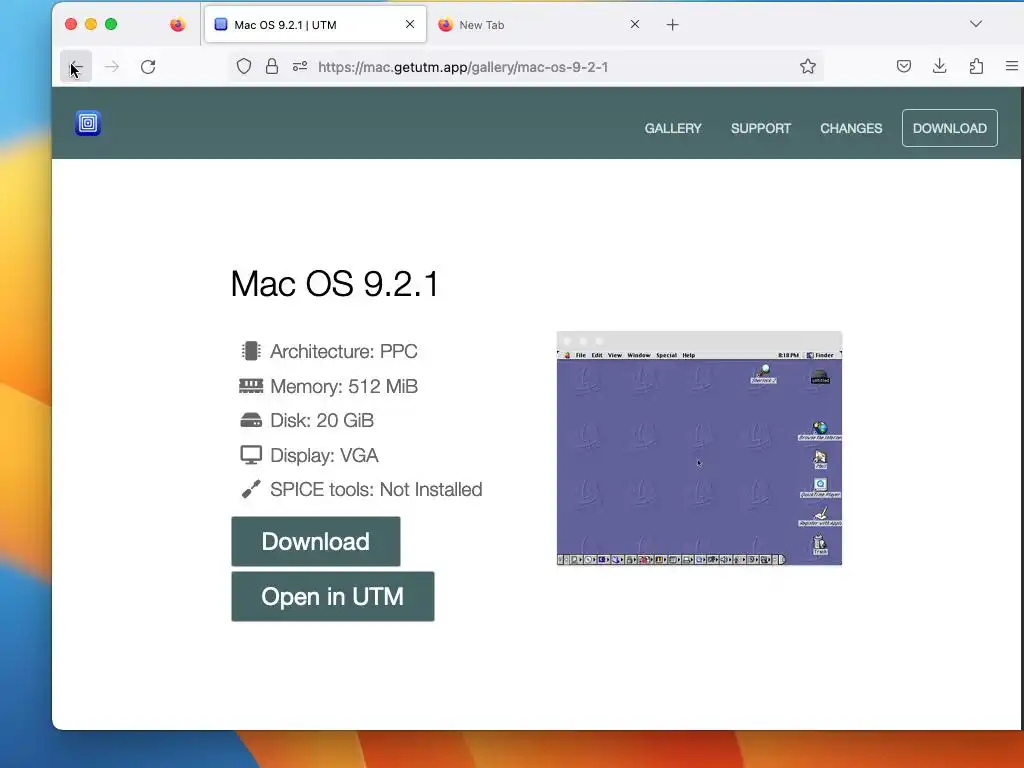Image resolution: width=1024 pixels, height=768 pixels.
Task: Open the GALLERY navigation link
Action: click(x=673, y=128)
